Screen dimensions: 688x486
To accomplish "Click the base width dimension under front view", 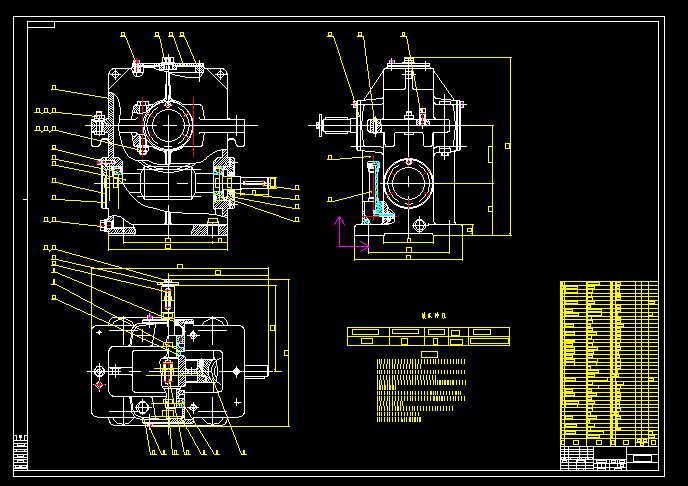I will (168, 244).
